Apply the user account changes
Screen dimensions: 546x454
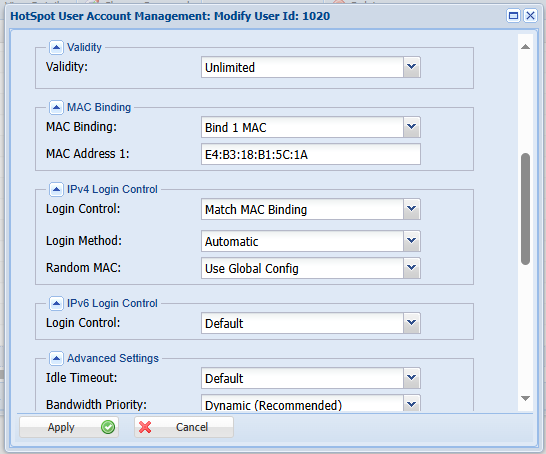click(x=69, y=427)
